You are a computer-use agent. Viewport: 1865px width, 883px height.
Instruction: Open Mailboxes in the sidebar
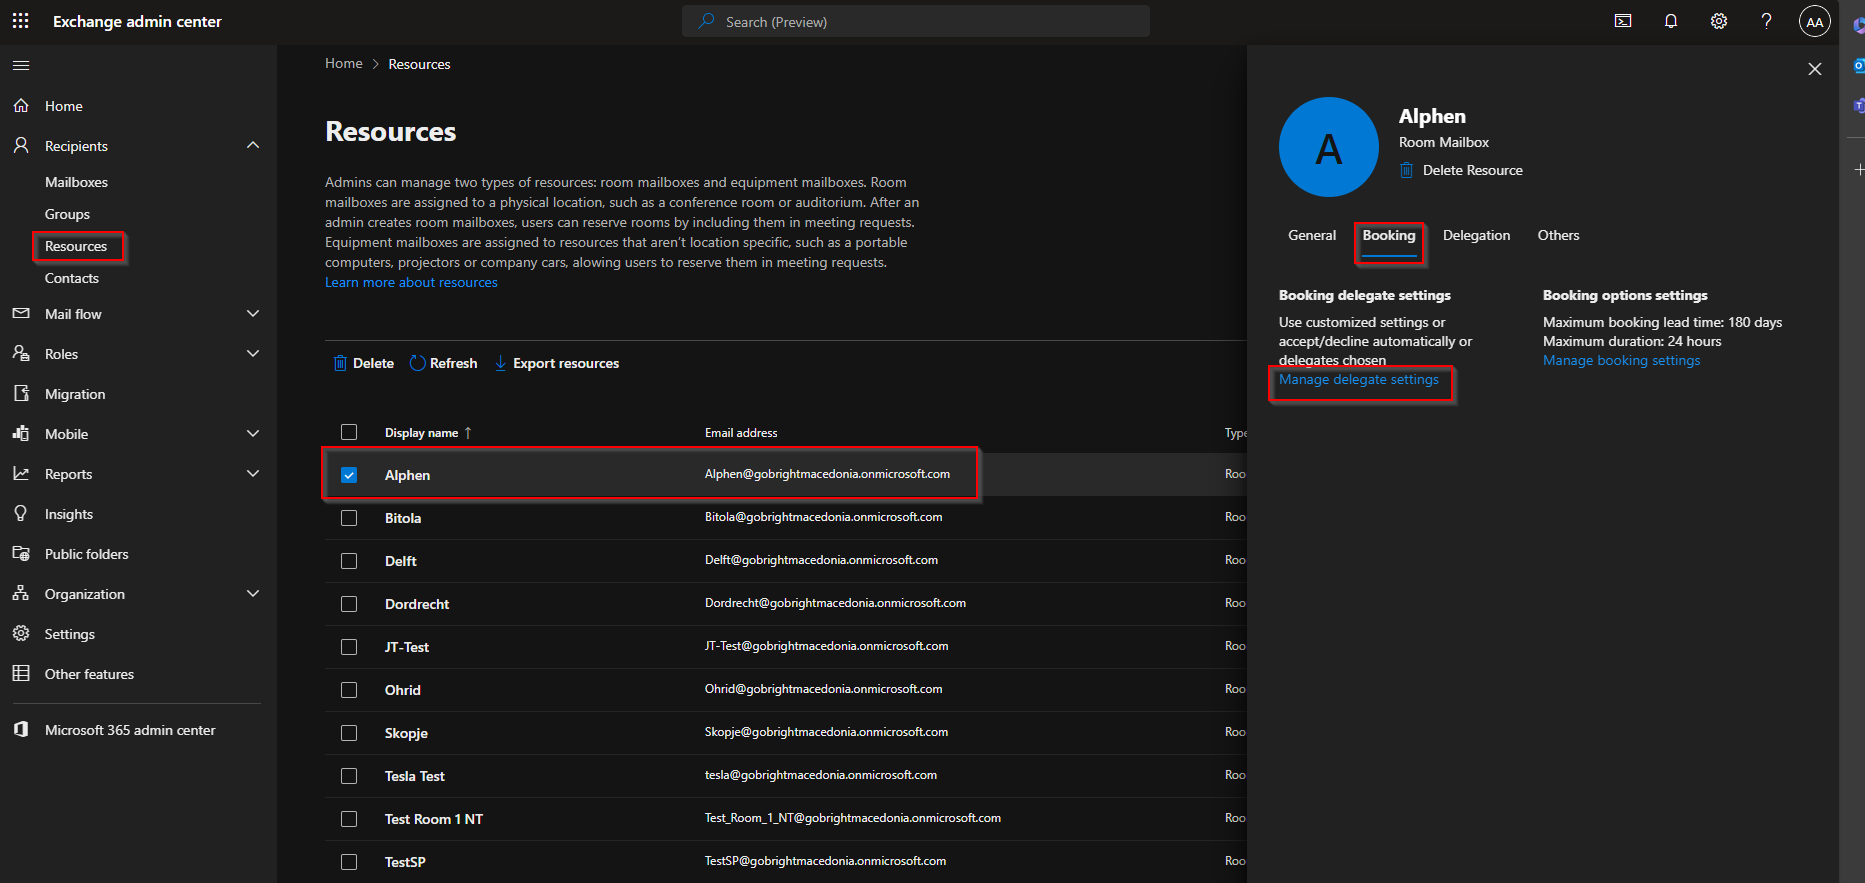(76, 182)
